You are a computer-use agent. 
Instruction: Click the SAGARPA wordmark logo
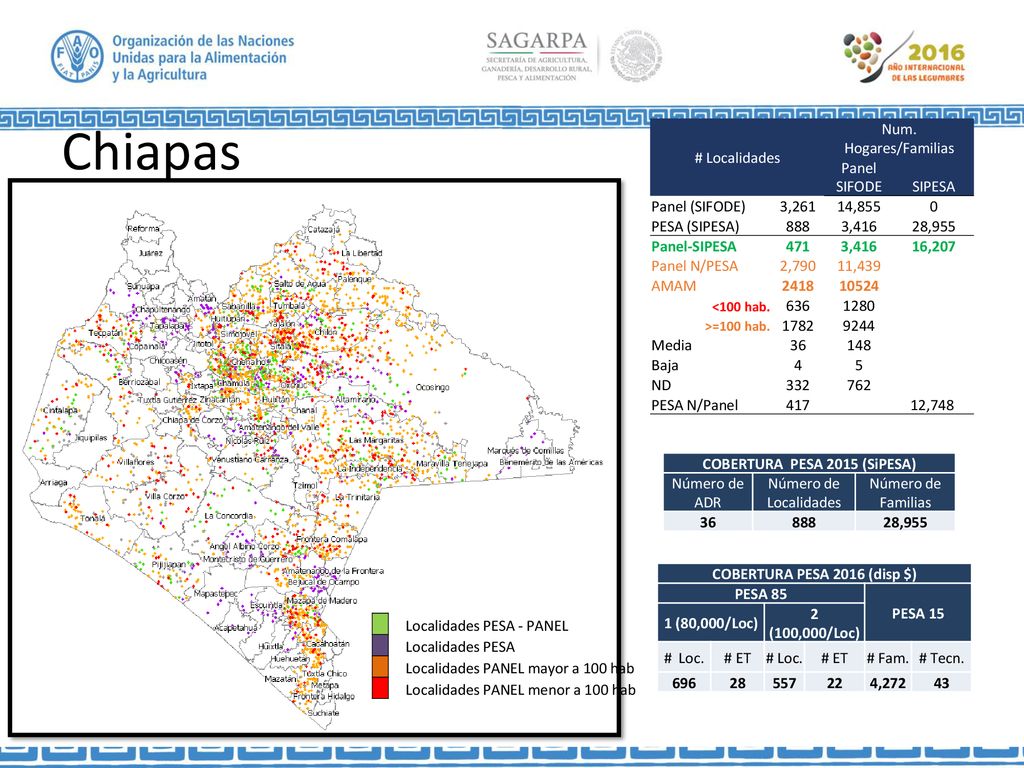pos(537,41)
